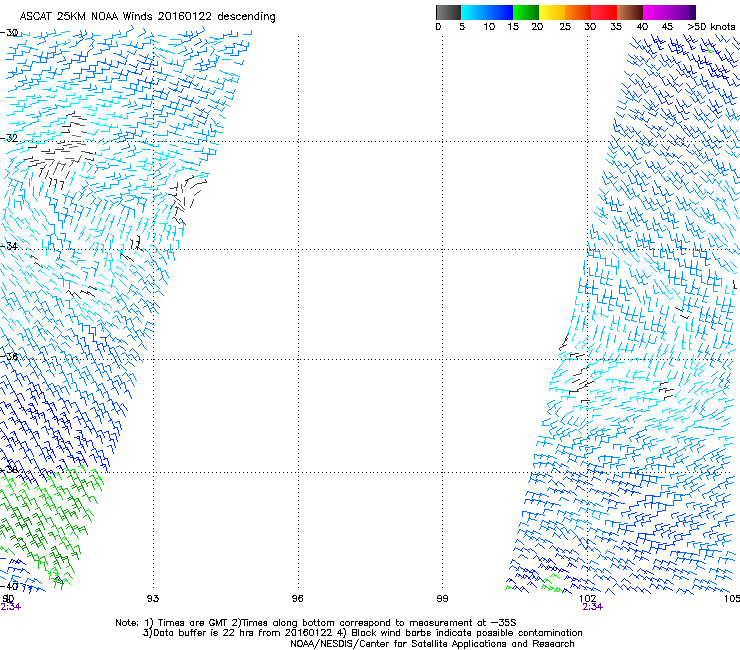Click the legend scale label '10'

click(489, 27)
